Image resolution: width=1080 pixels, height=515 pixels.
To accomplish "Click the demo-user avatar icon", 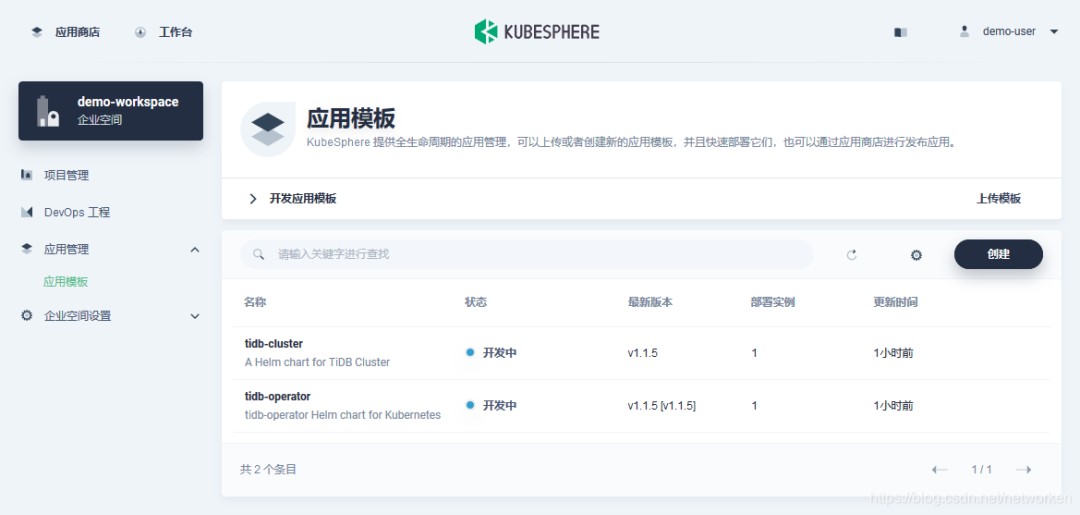I will [x=964, y=32].
